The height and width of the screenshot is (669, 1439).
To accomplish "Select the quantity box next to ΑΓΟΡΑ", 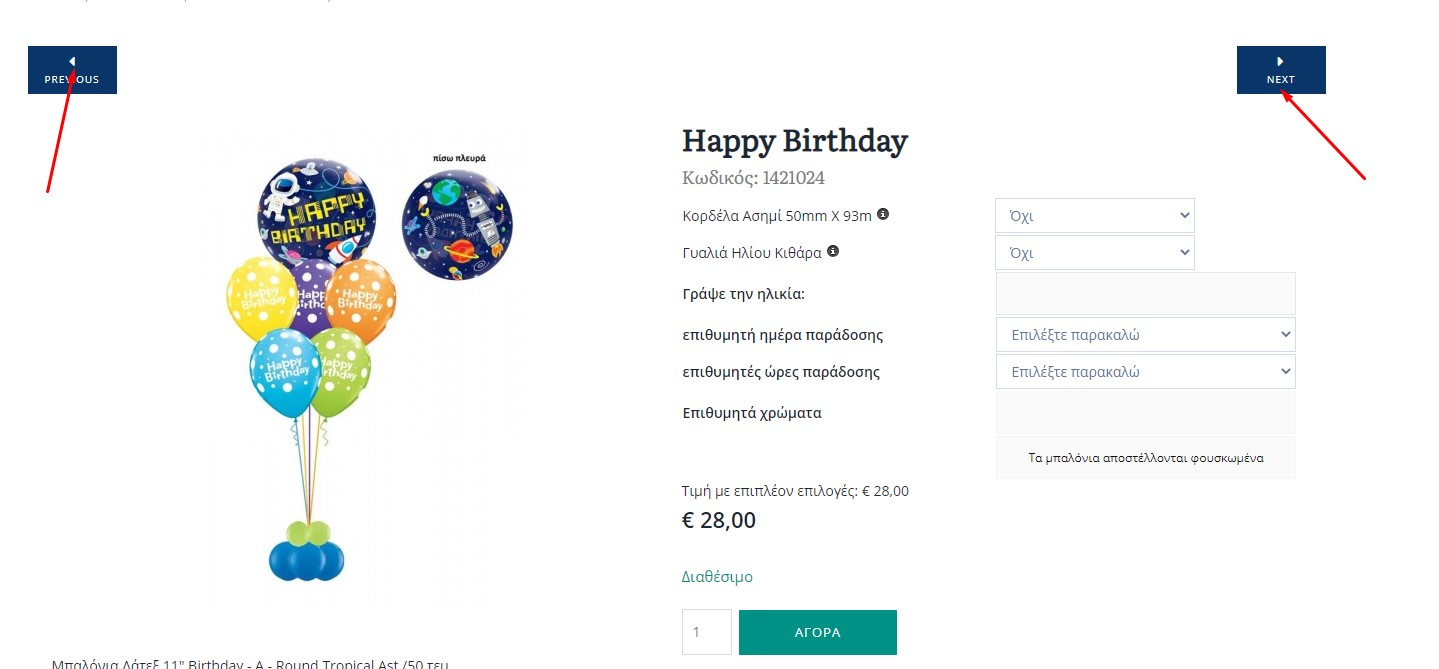I will 706,632.
